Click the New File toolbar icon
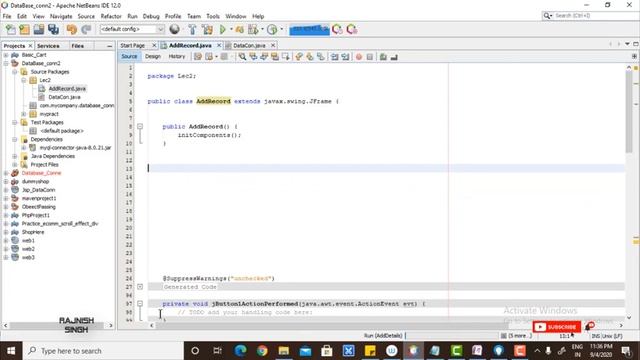Screen dimensions: 640x360 click(11, 29)
